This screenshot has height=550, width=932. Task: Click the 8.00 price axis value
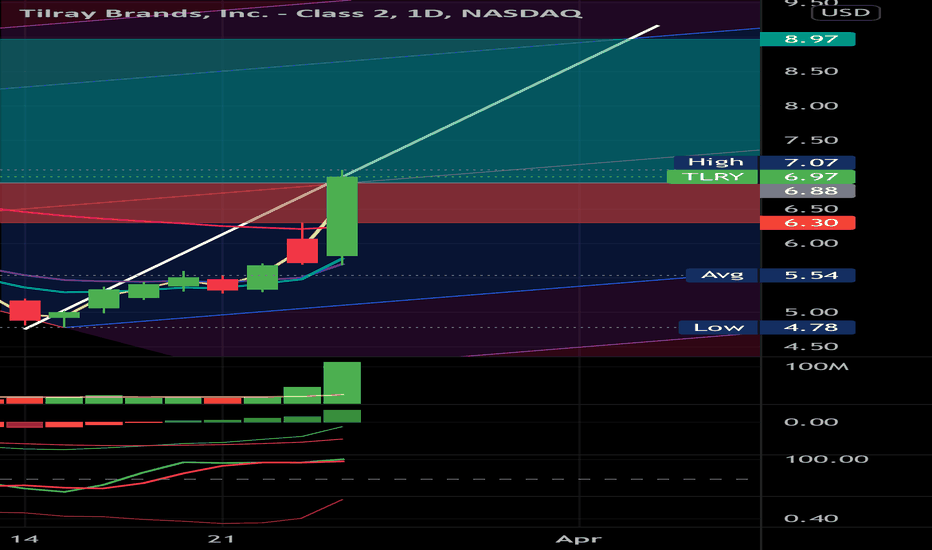click(811, 106)
